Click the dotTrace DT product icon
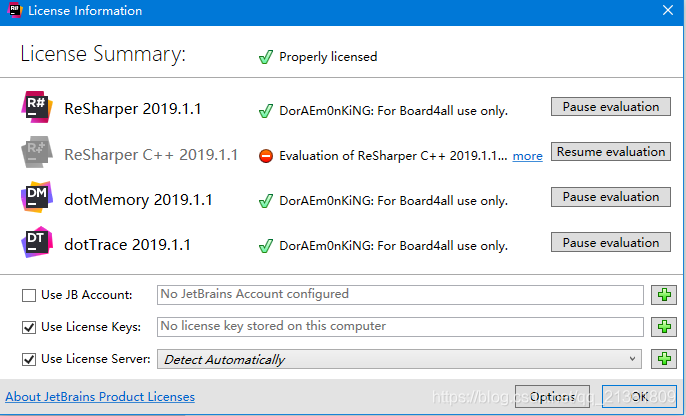 (x=37, y=242)
